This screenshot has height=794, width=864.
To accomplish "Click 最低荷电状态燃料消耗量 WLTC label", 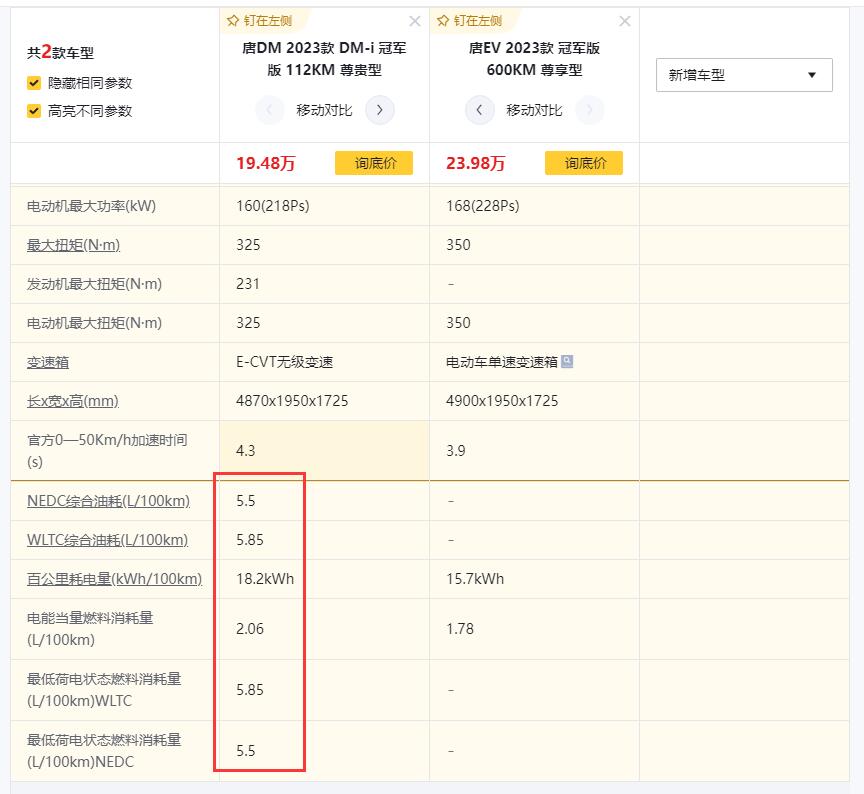I will [104, 690].
